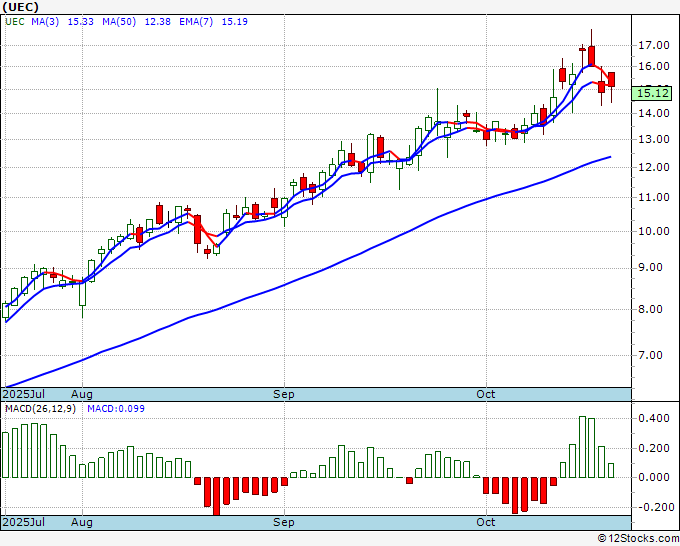Viewport: 680px width, 546px height.
Task: Click the Oct label on price chart axis
Action: (486, 394)
